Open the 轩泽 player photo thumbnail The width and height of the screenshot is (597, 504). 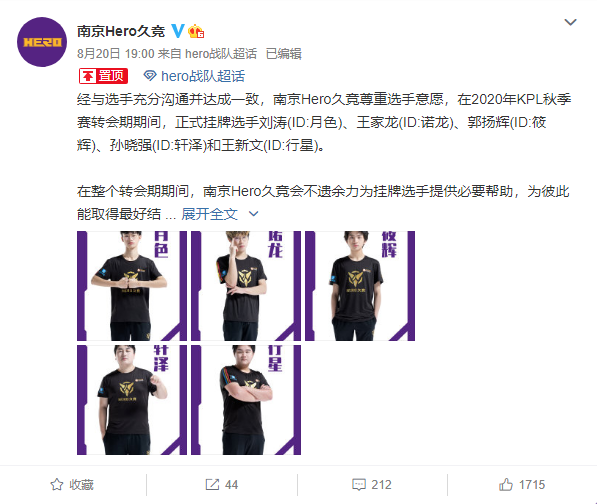click(132, 400)
